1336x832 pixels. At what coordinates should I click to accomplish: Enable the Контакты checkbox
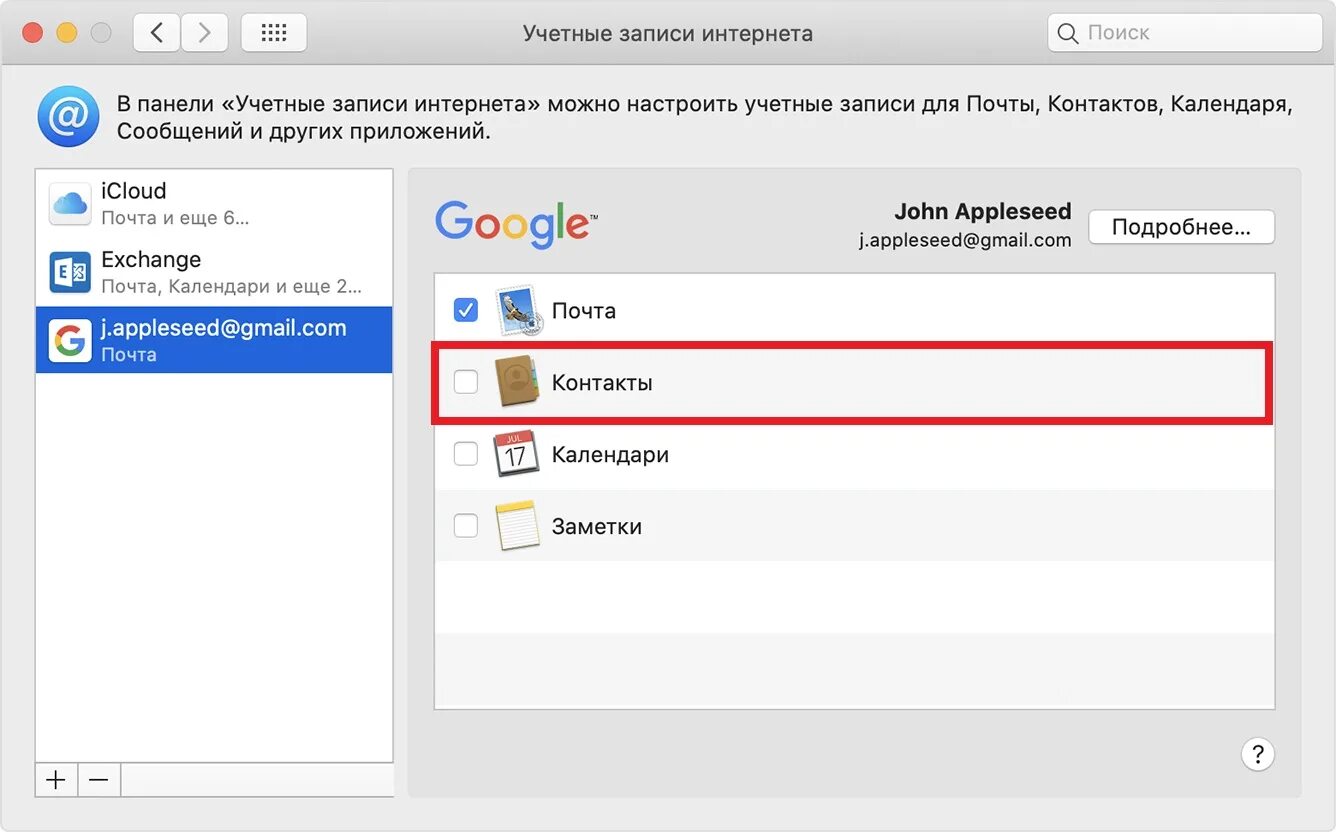click(466, 382)
